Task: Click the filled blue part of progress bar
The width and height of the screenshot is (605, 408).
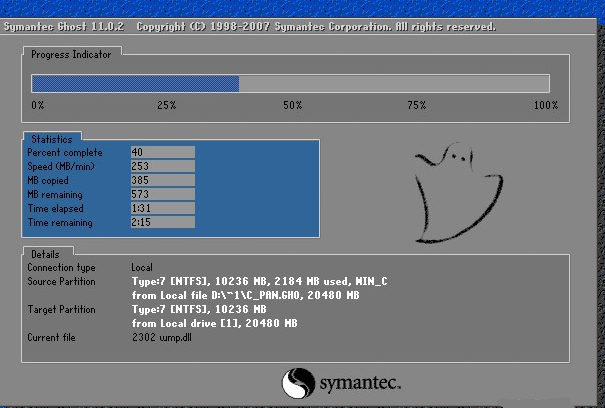Action: (x=135, y=84)
